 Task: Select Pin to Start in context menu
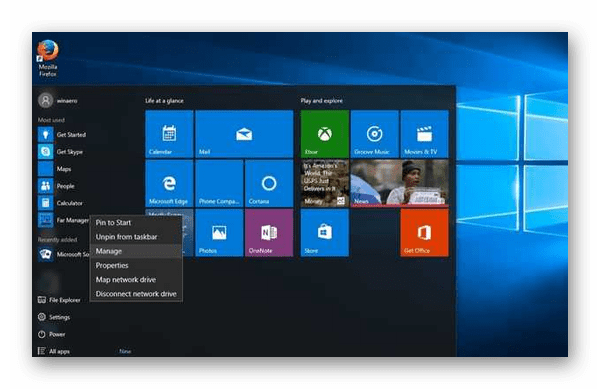(x=136, y=223)
